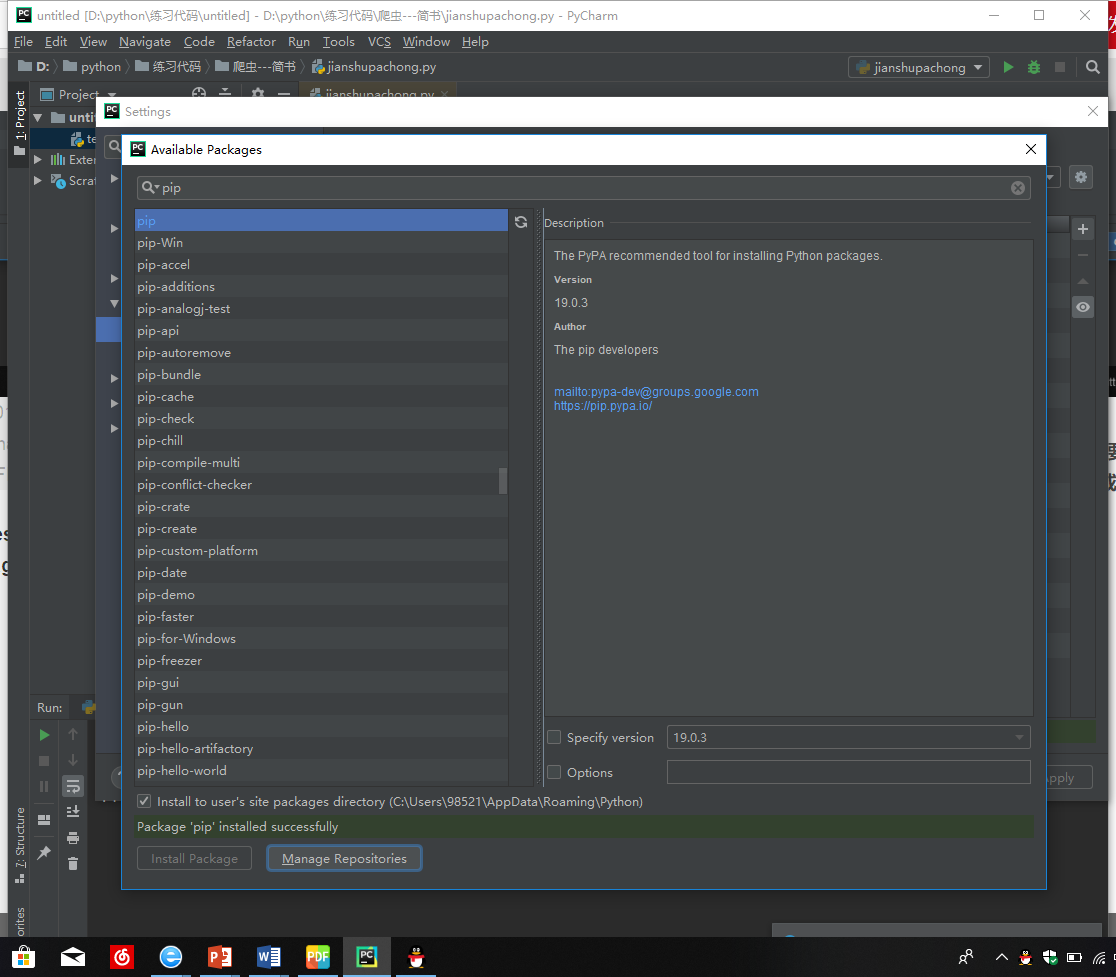Open the VCS menu
This screenshot has width=1116, height=977.
pos(379,42)
